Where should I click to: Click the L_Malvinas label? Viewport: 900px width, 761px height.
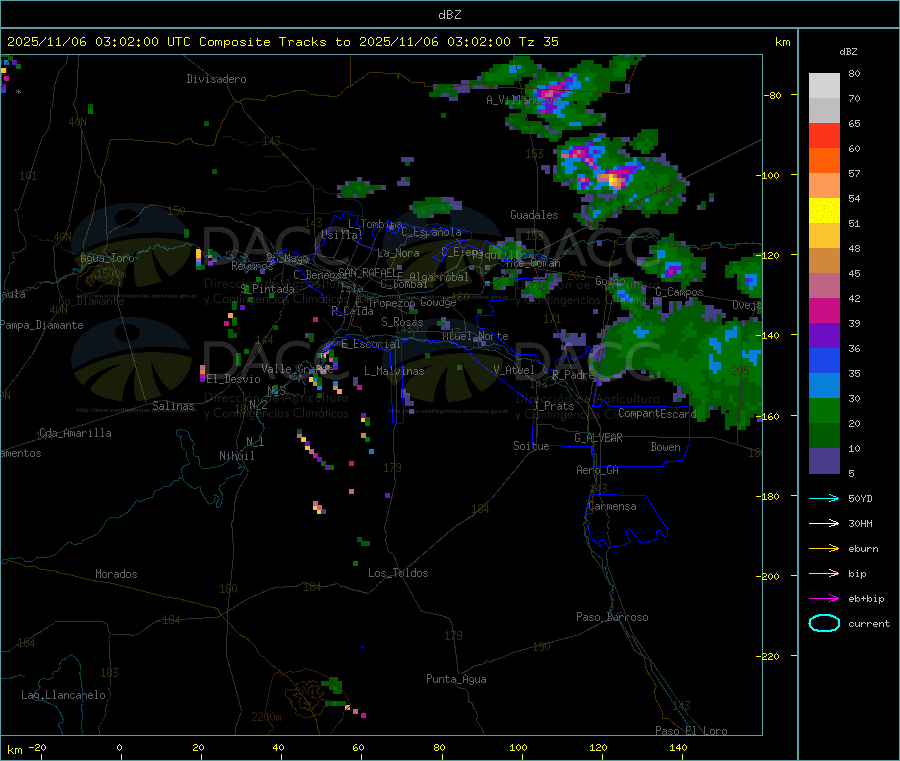click(394, 371)
